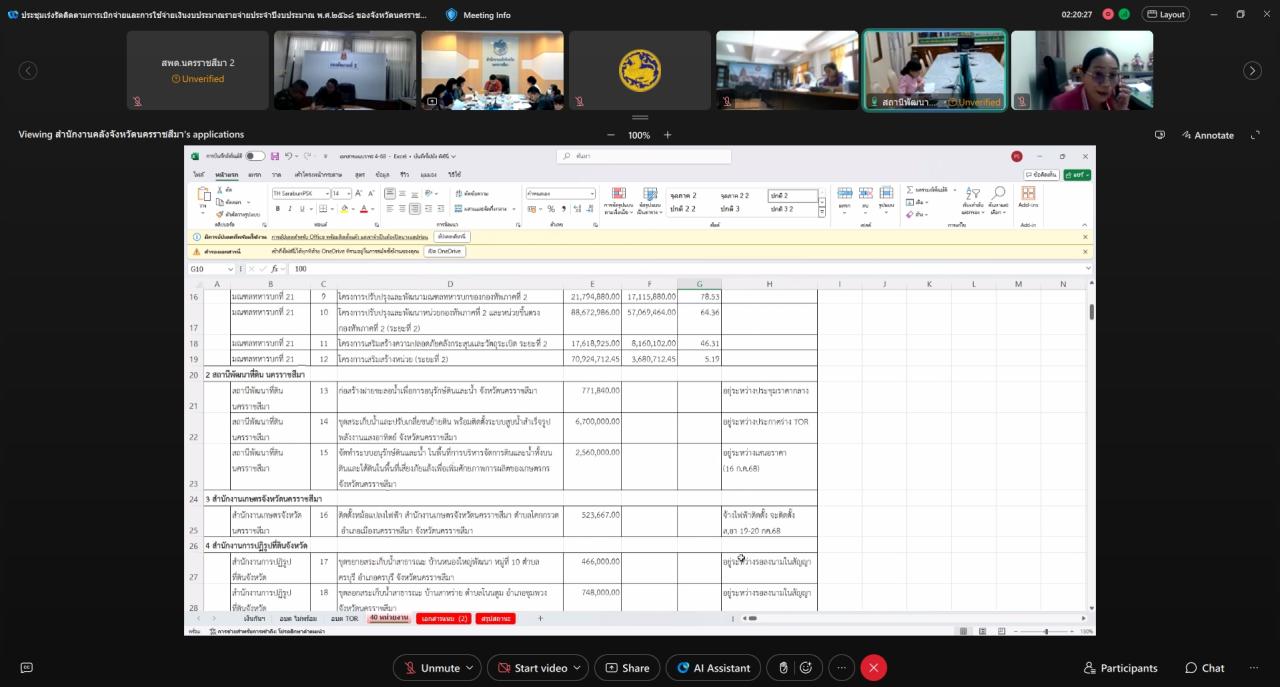Viewport: 1280px width, 687px height.
Task: Select the สพด.นครราชสีมา 2 participant tile
Action: point(197,70)
